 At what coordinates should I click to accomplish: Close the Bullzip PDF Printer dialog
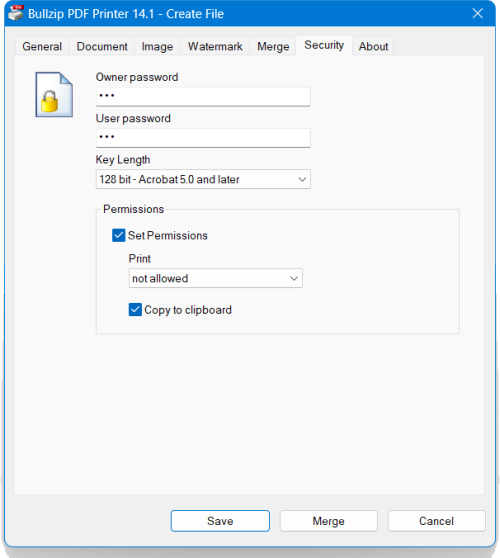point(477,14)
